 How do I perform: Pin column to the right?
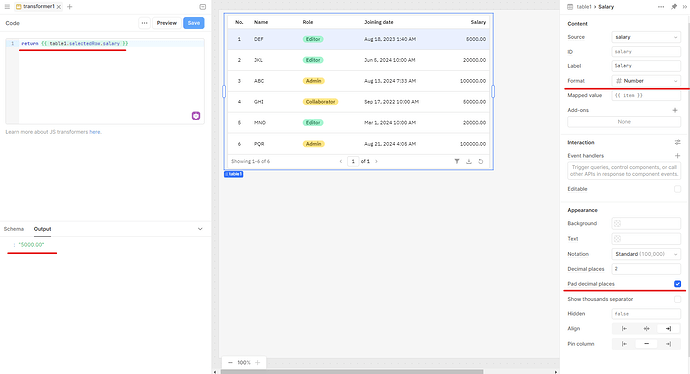click(x=668, y=344)
